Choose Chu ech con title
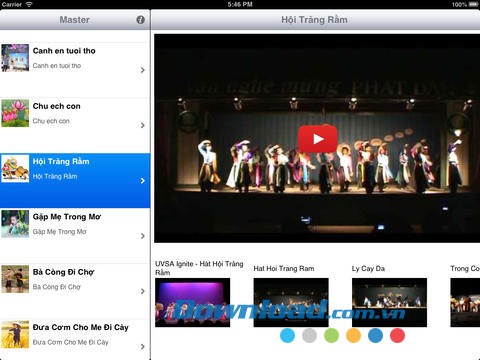Image resolution: width=480 pixels, height=360 pixels. [x=57, y=106]
